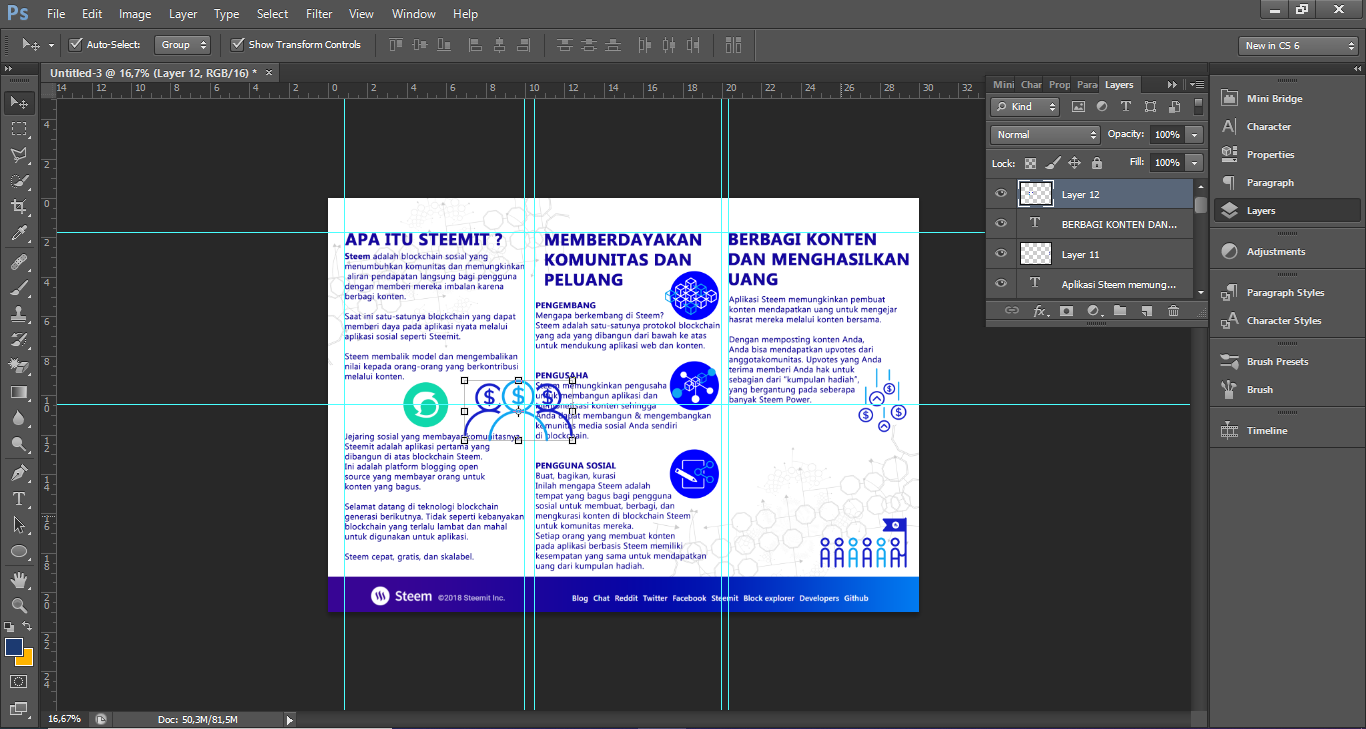The height and width of the screenshot is (729, 1366).
Task: Filter layers by pixel type
Action: tap(1078, 106)
